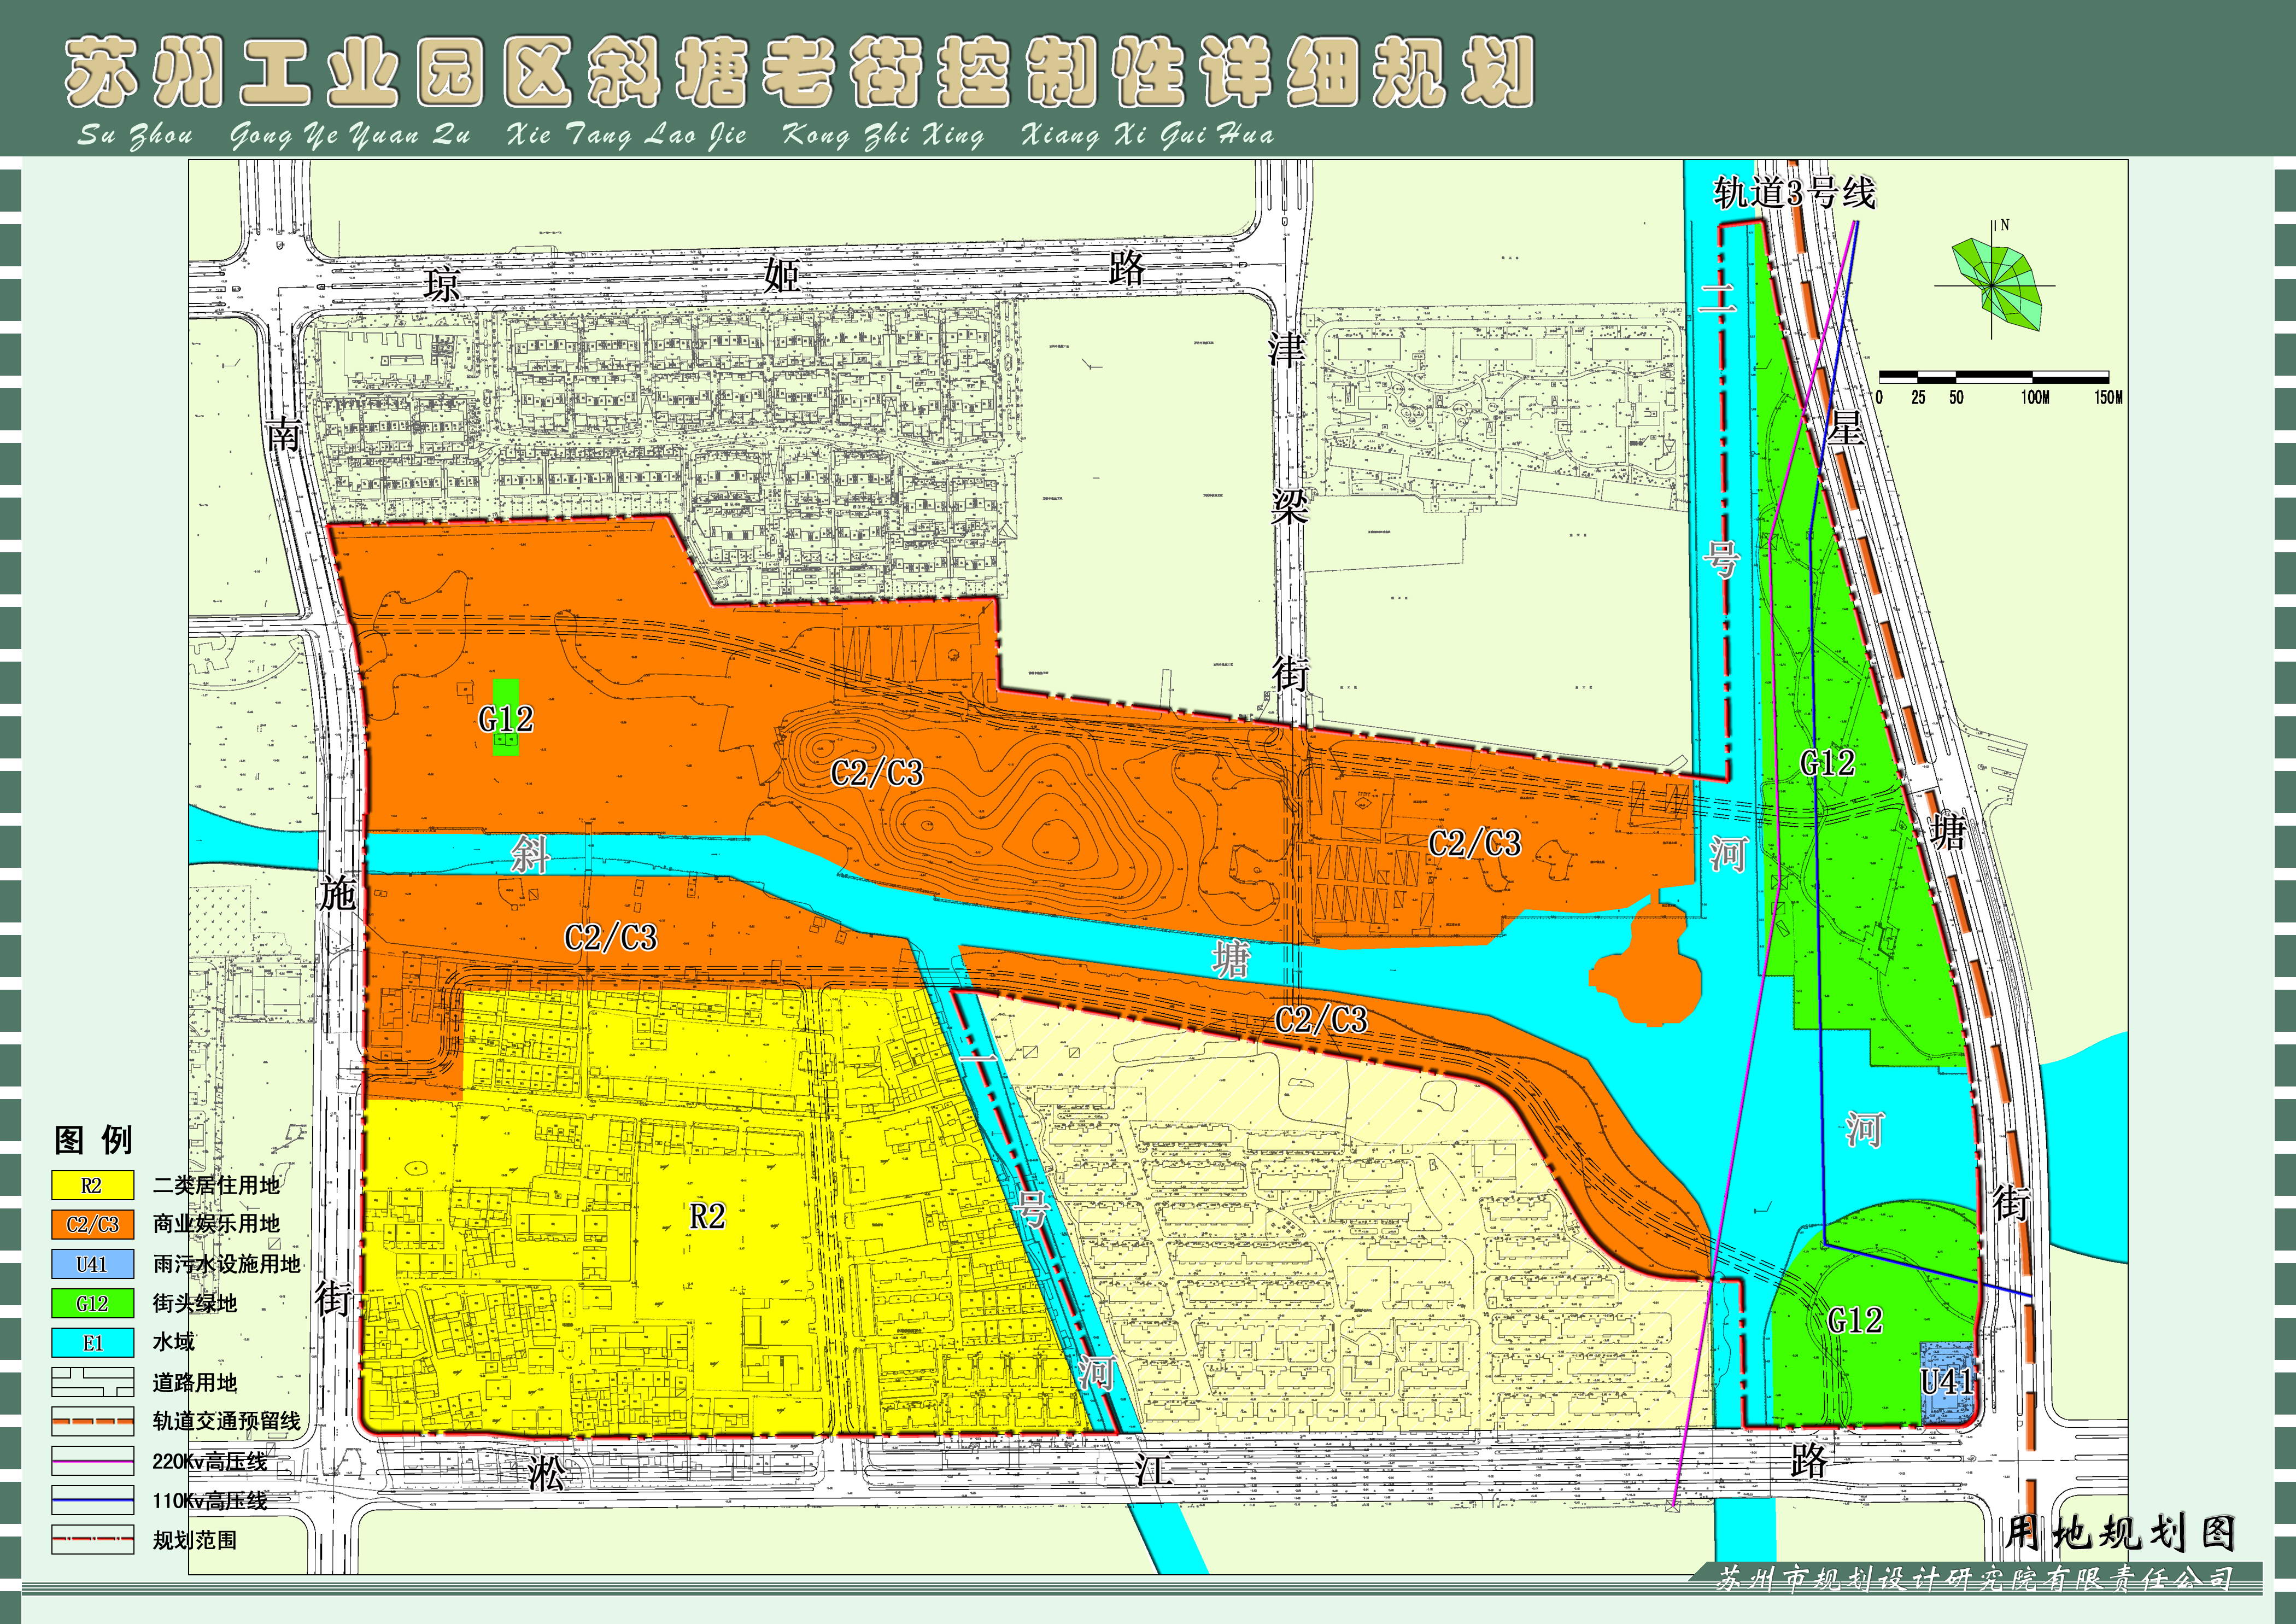Viewport: 2296px width, 1624px height.
Task: Click the 轨道3号线 label at top
Action: click(x=1794, y=192)
